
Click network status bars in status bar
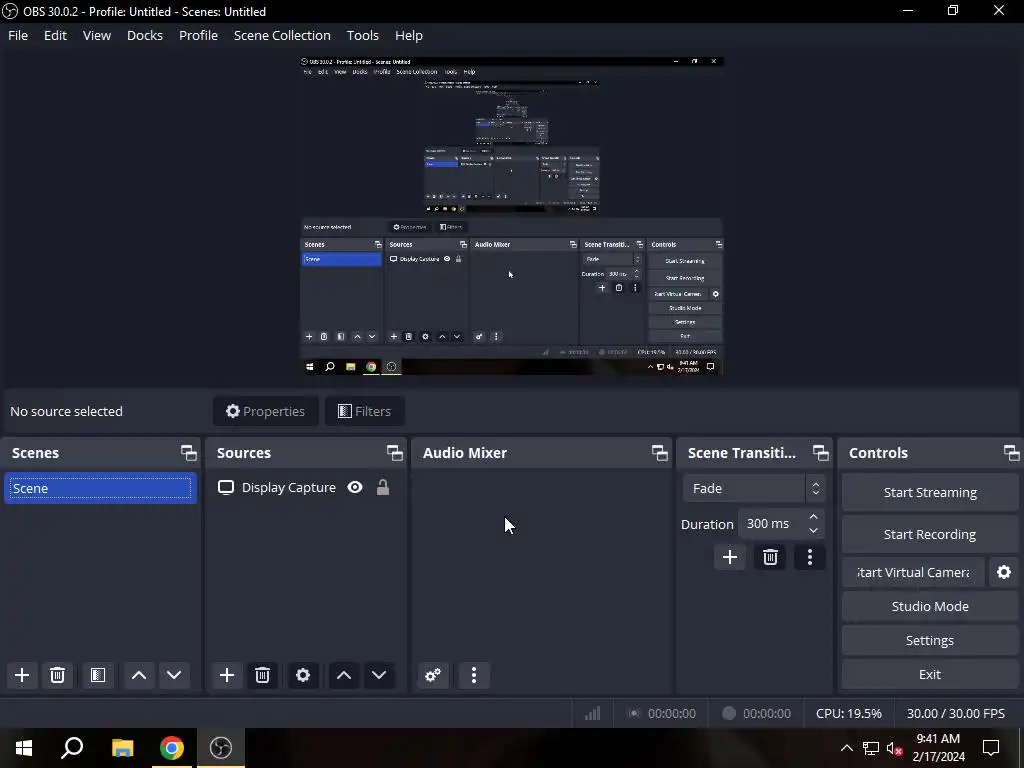click(x=592, y=713)
